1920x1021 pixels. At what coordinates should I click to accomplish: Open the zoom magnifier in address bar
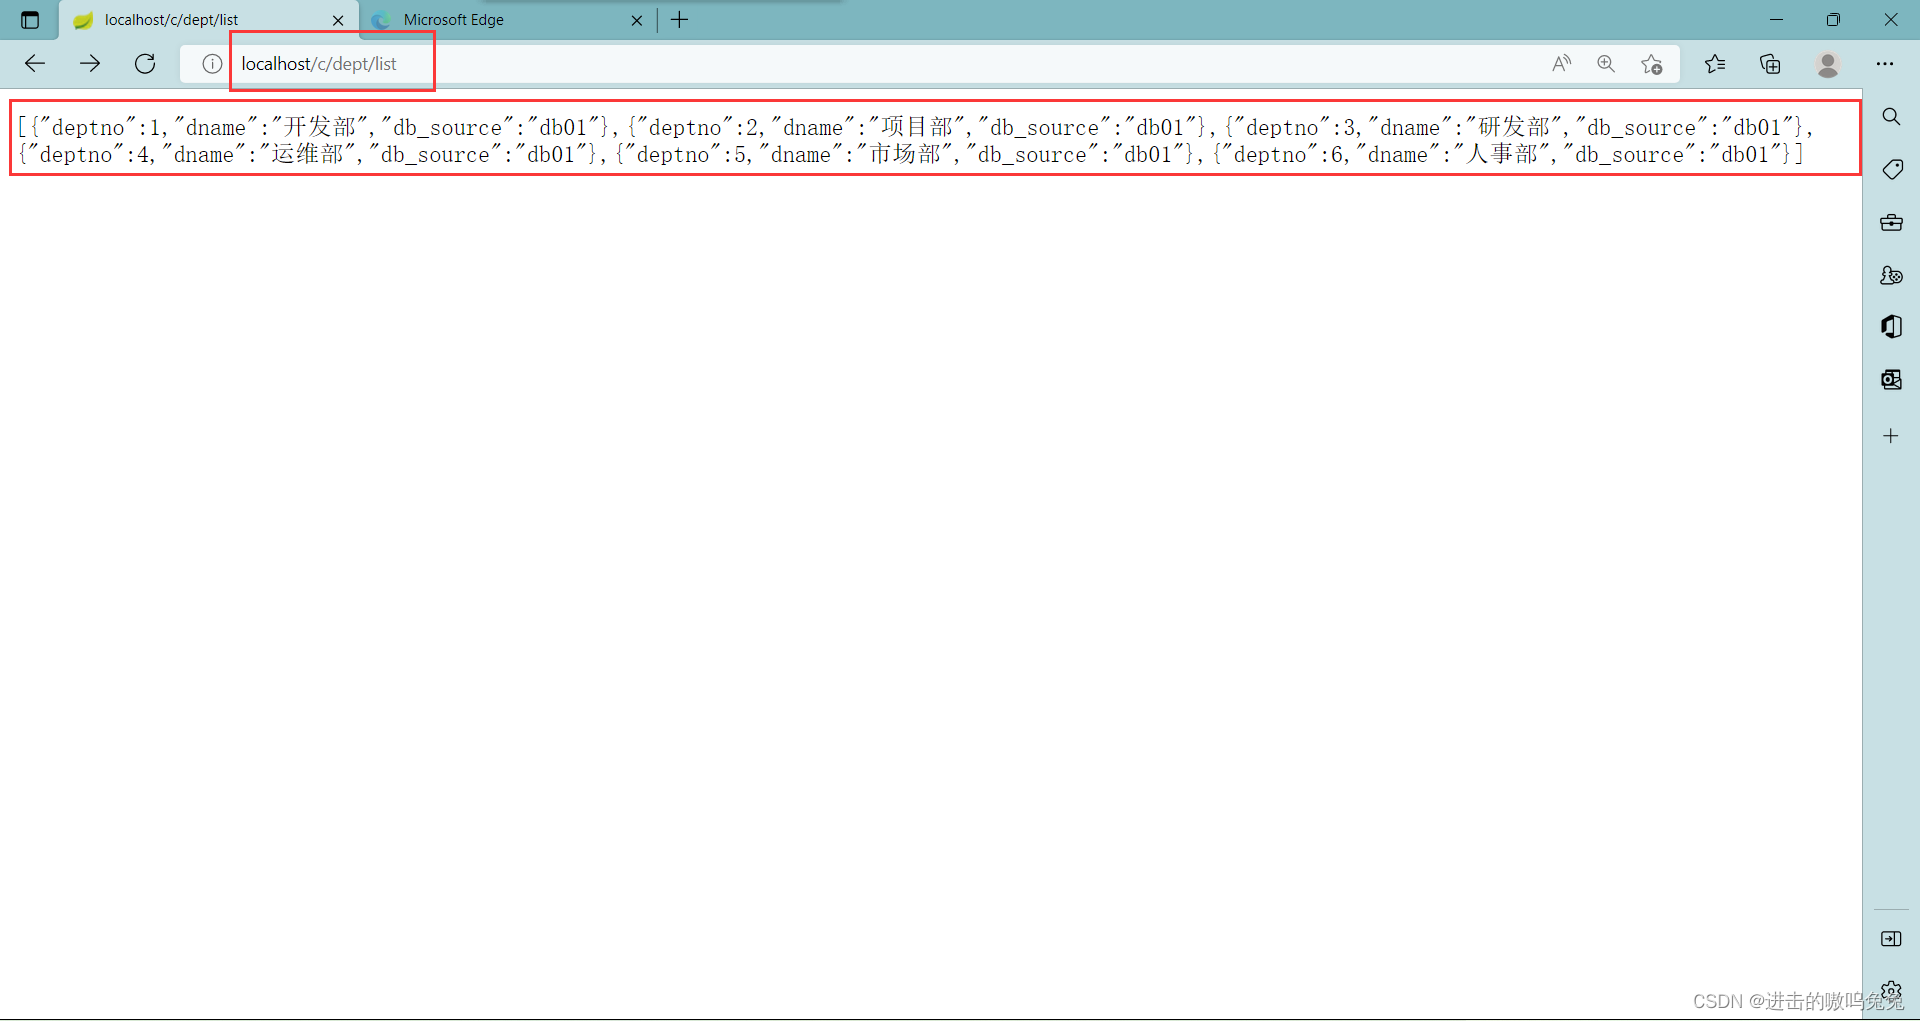[1606, 64]
